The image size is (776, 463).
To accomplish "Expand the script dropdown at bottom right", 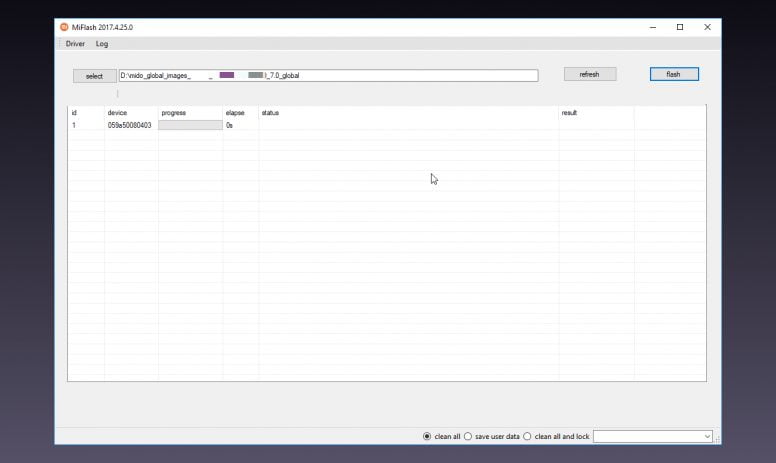I will [x=653, y=436].
